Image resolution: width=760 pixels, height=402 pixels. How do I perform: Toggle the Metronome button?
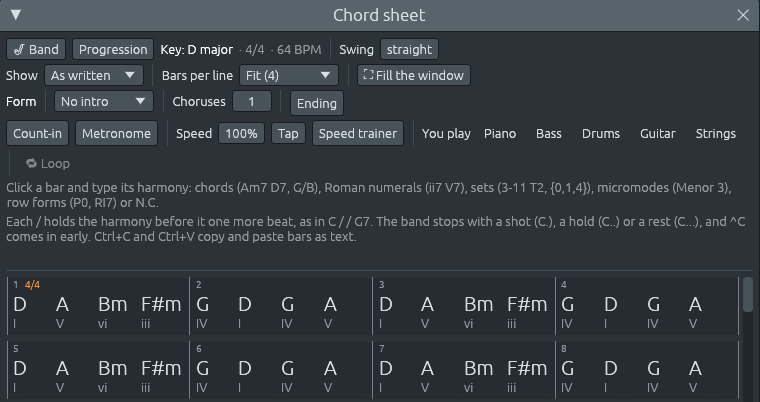point(116,133)
